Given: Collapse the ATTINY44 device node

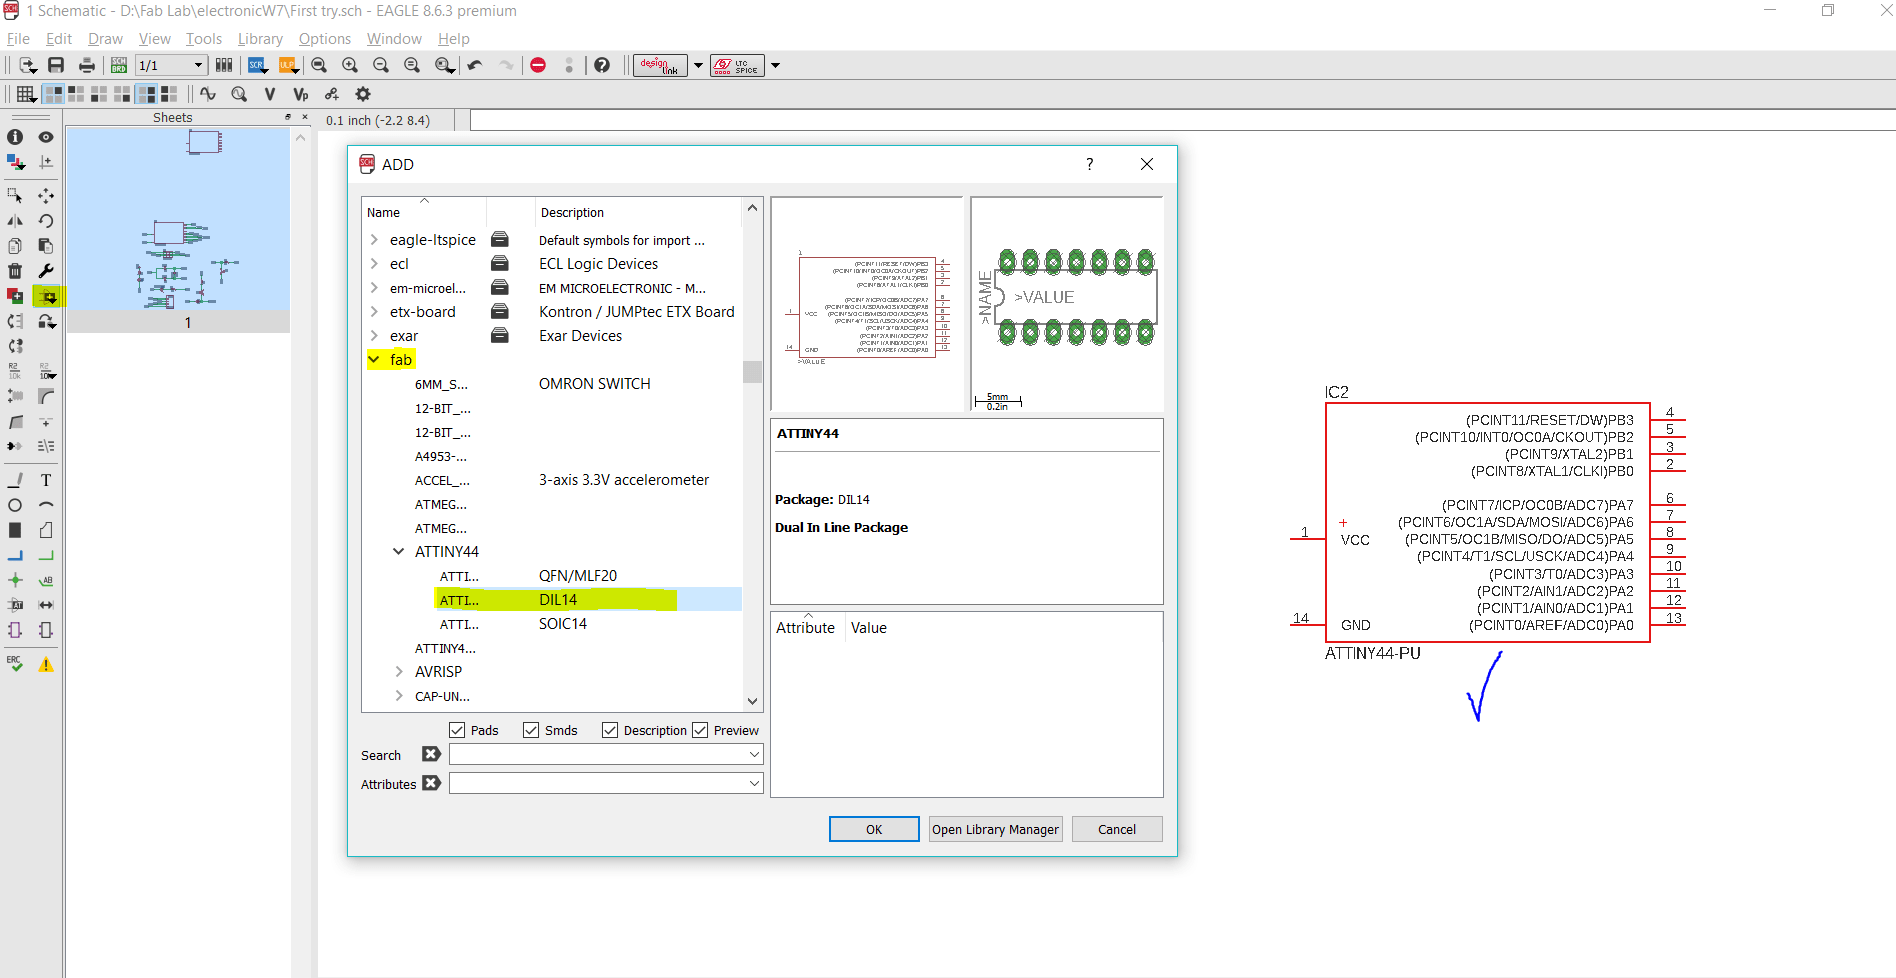Looking at the screenshot, I should [x=399, y=551].
